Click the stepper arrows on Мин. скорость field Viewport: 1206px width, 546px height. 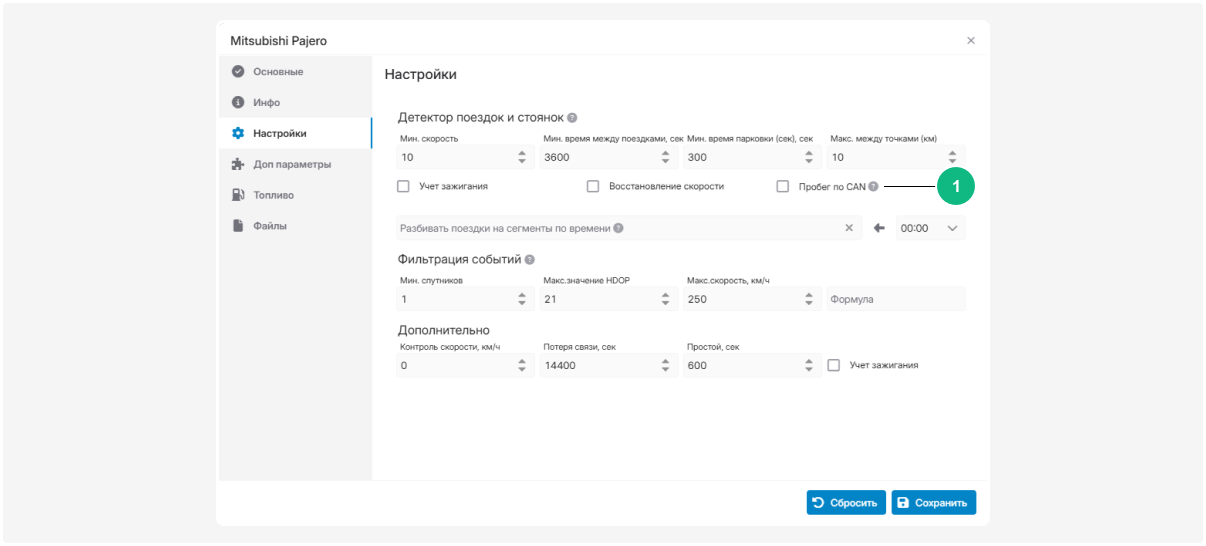(x=522, y=157)
